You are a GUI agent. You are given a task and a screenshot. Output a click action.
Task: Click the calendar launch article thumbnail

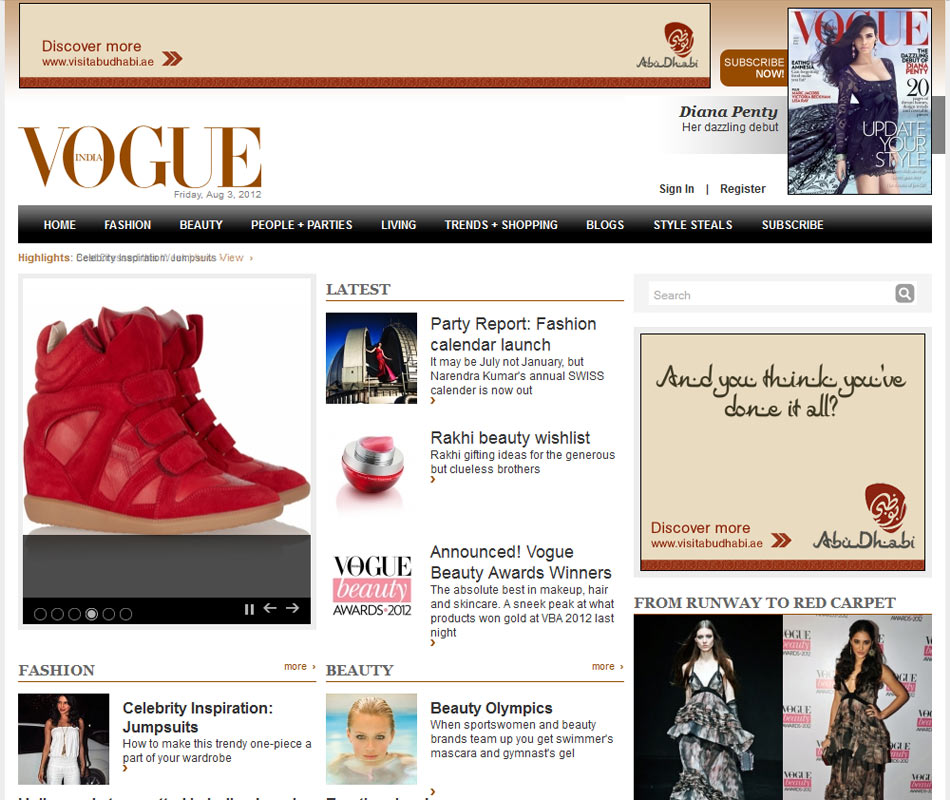pos(371,358)
